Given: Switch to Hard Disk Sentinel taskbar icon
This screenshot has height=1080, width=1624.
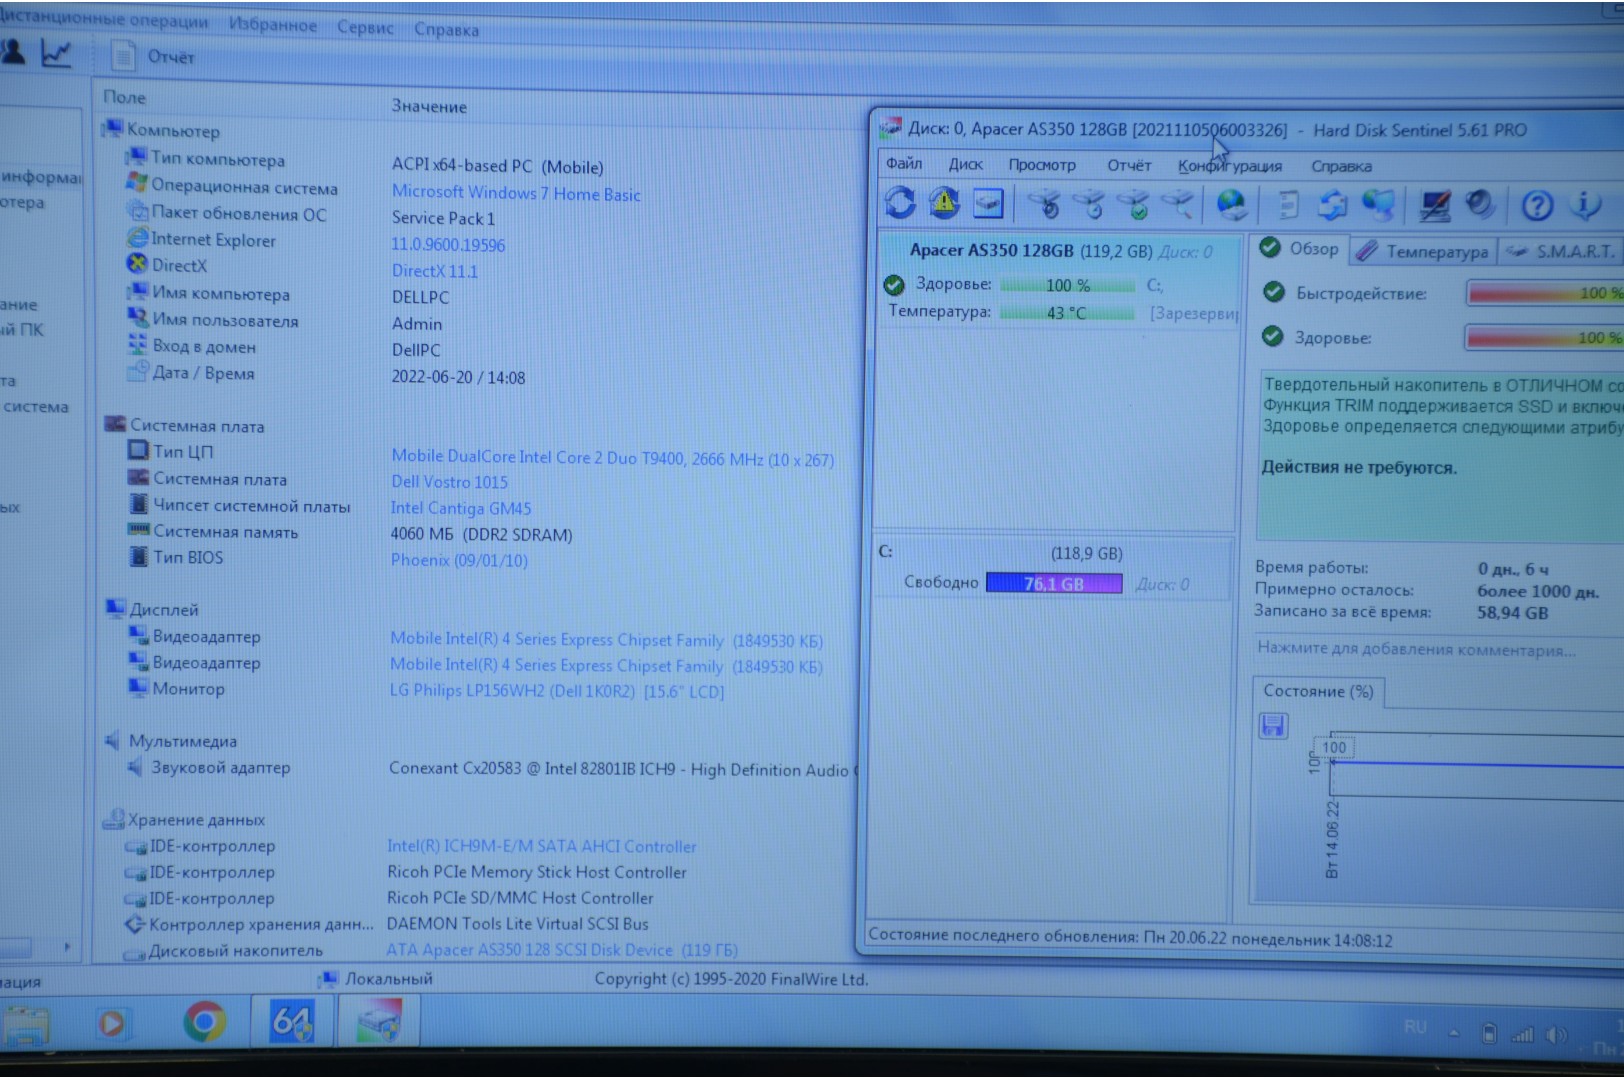Looking at the screenshot, I should (x=378, y=1023).
